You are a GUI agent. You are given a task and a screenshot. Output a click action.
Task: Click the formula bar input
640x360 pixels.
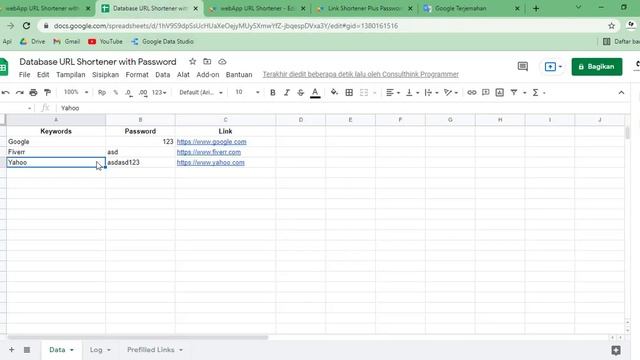point(343,108)
